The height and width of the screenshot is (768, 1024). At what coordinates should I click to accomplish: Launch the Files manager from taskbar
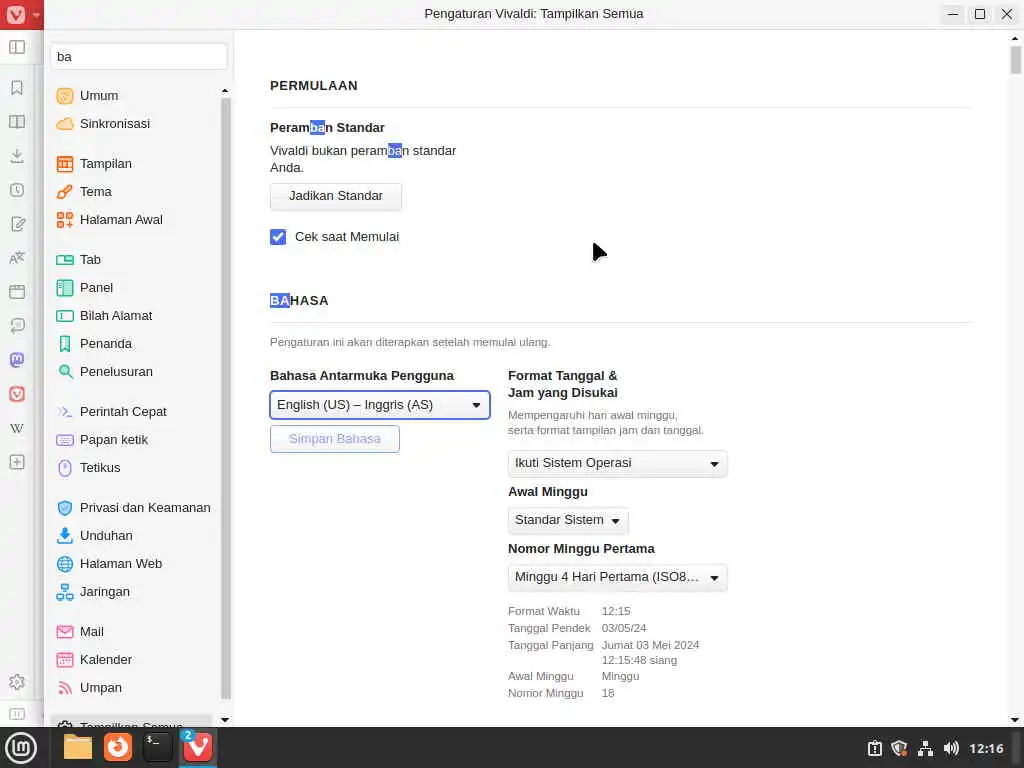[78, 747]
